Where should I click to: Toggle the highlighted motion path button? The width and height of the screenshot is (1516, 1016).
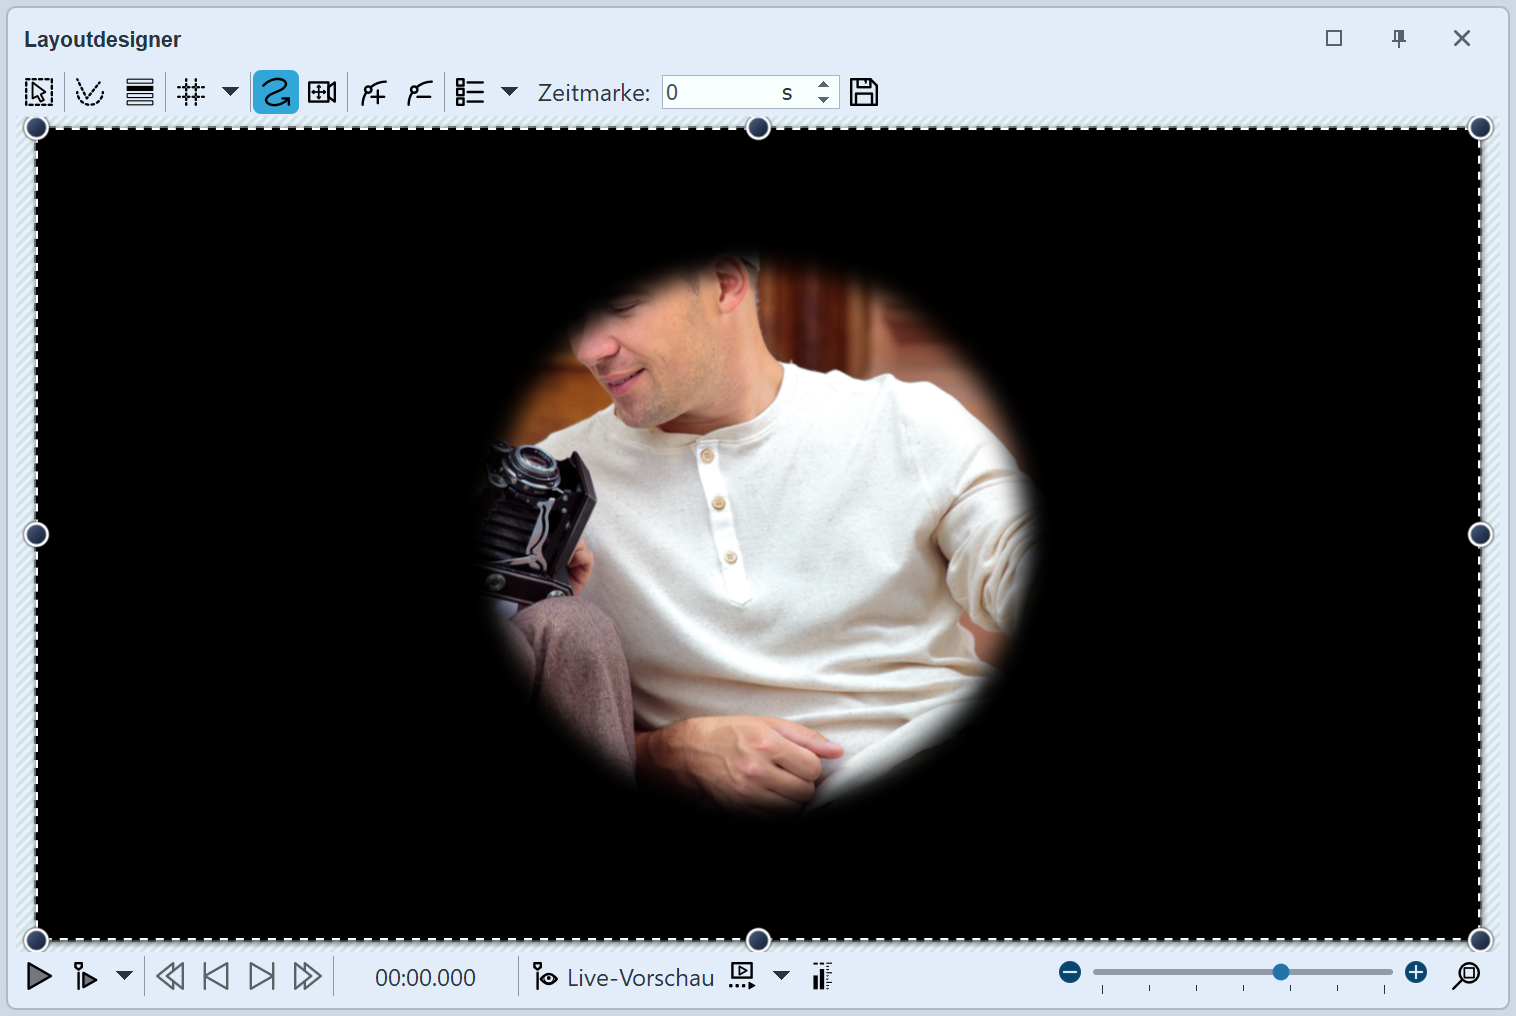276,92
